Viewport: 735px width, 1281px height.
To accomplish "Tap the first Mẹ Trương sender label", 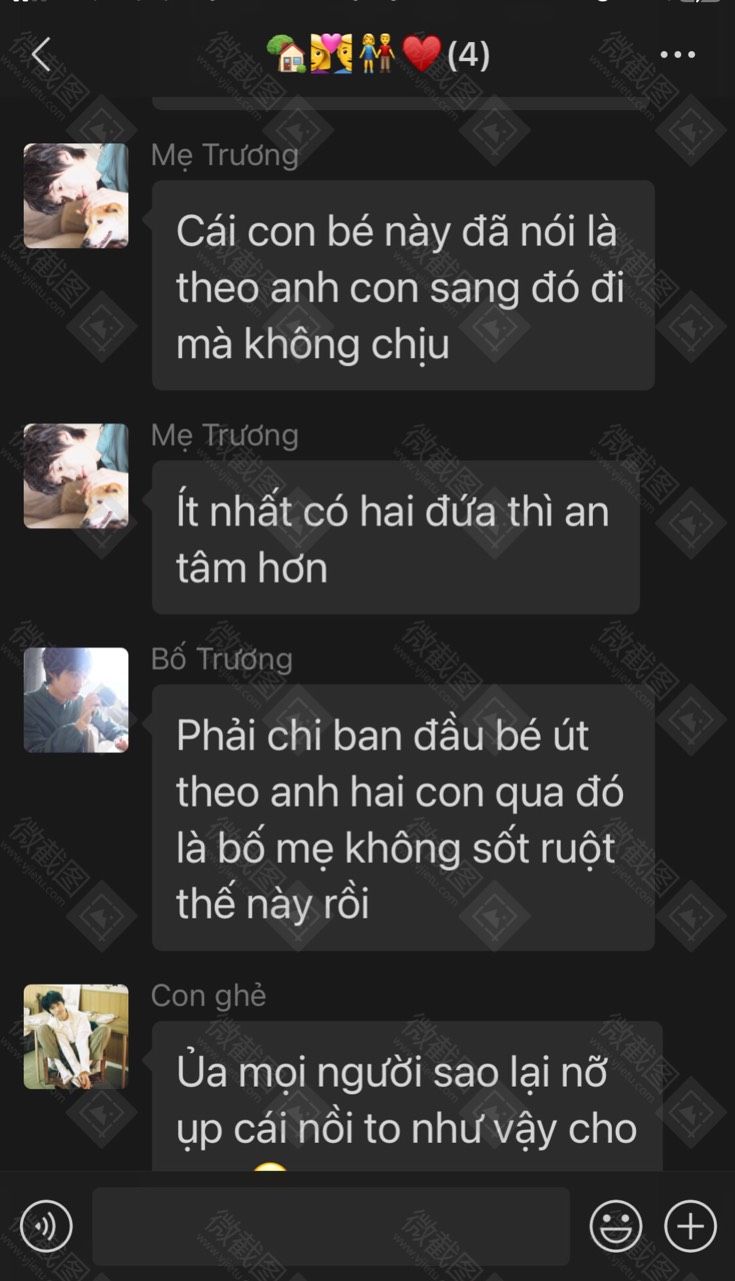I will (x=225, y=155).
